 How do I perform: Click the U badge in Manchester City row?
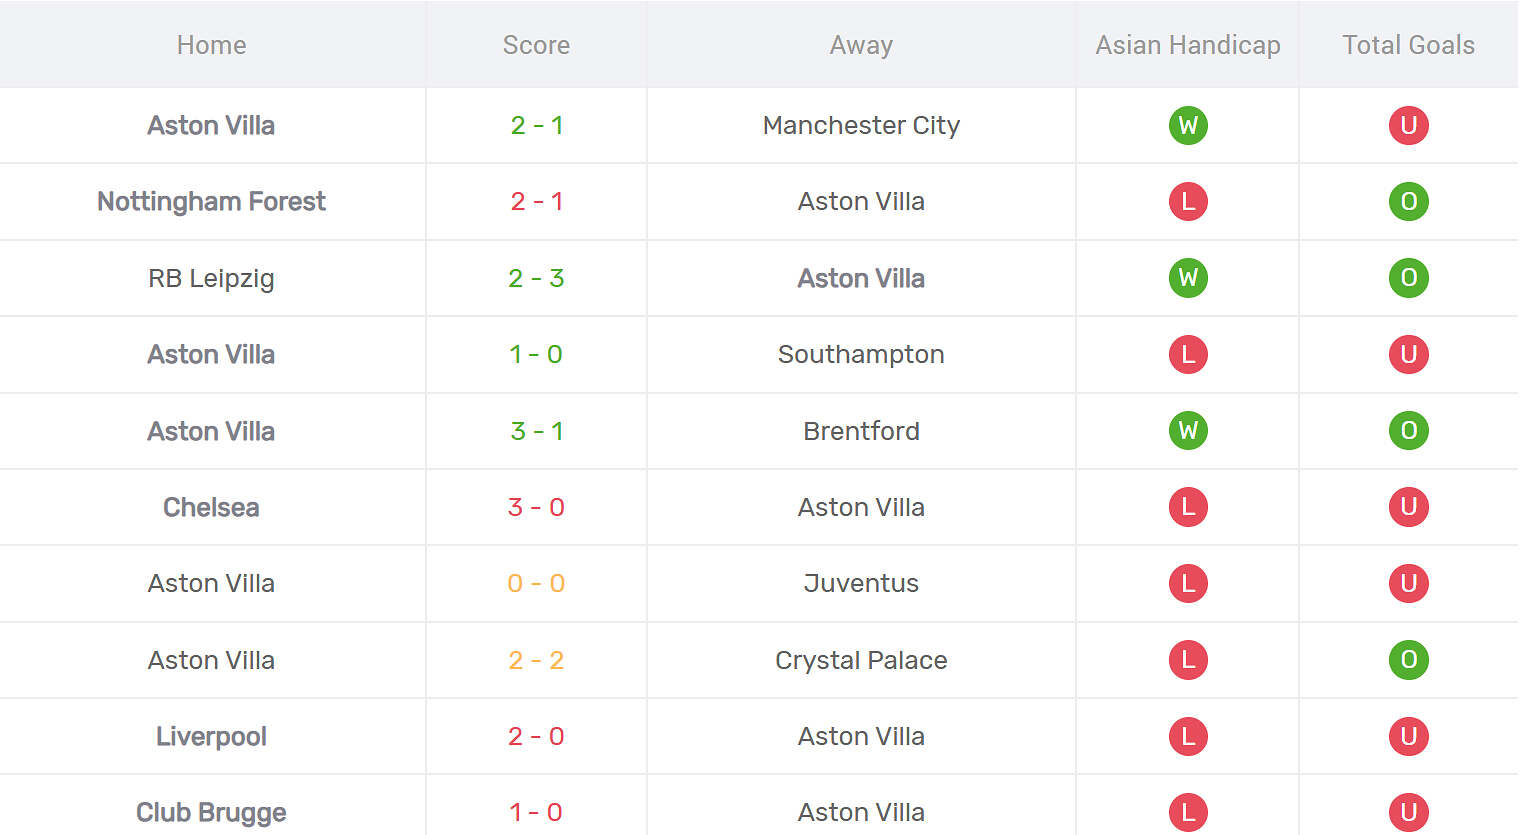pyautogui.click(x=1408, y=126)
